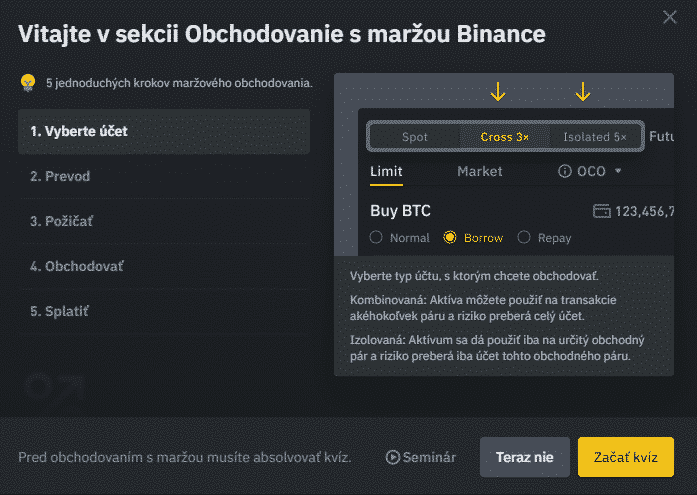Switch to the Cross 3× tab
This screenshot has height=495, width=697.
point(504,136)
